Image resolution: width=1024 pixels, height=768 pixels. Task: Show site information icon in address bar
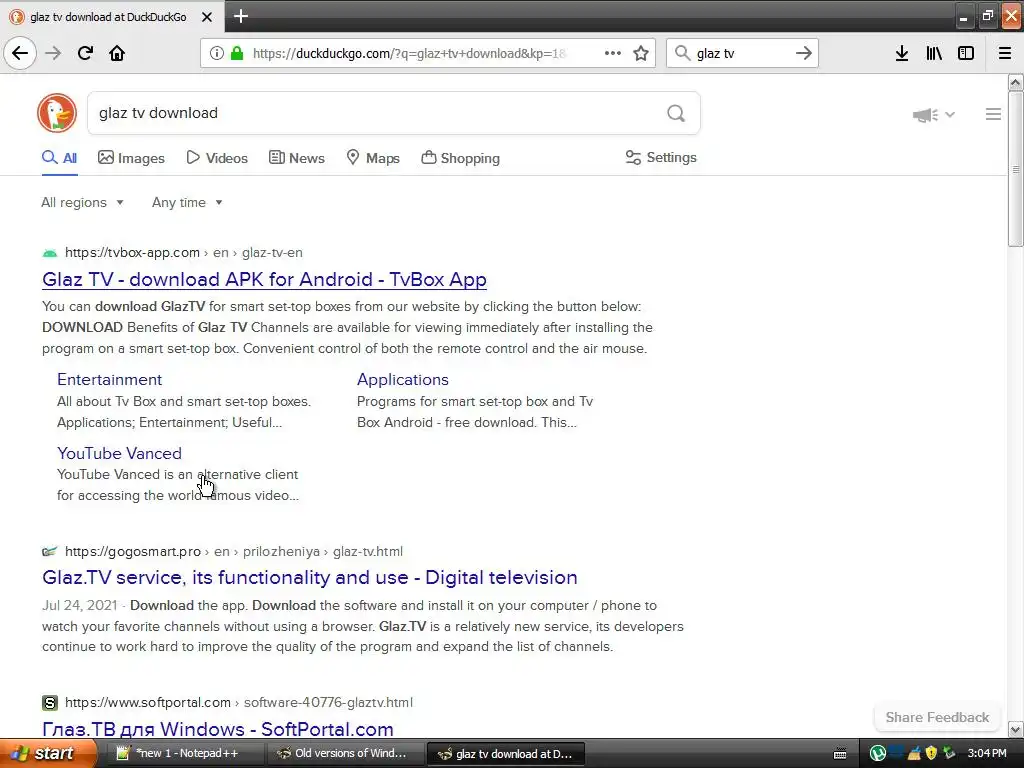pos(217,53)
